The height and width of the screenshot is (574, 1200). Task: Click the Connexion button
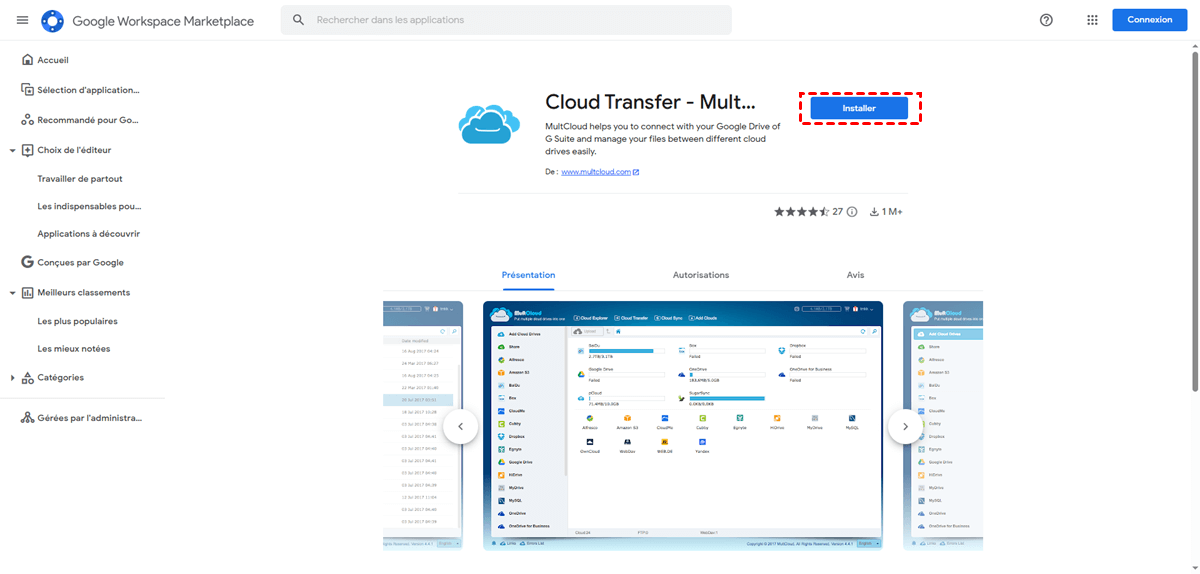1150,20
